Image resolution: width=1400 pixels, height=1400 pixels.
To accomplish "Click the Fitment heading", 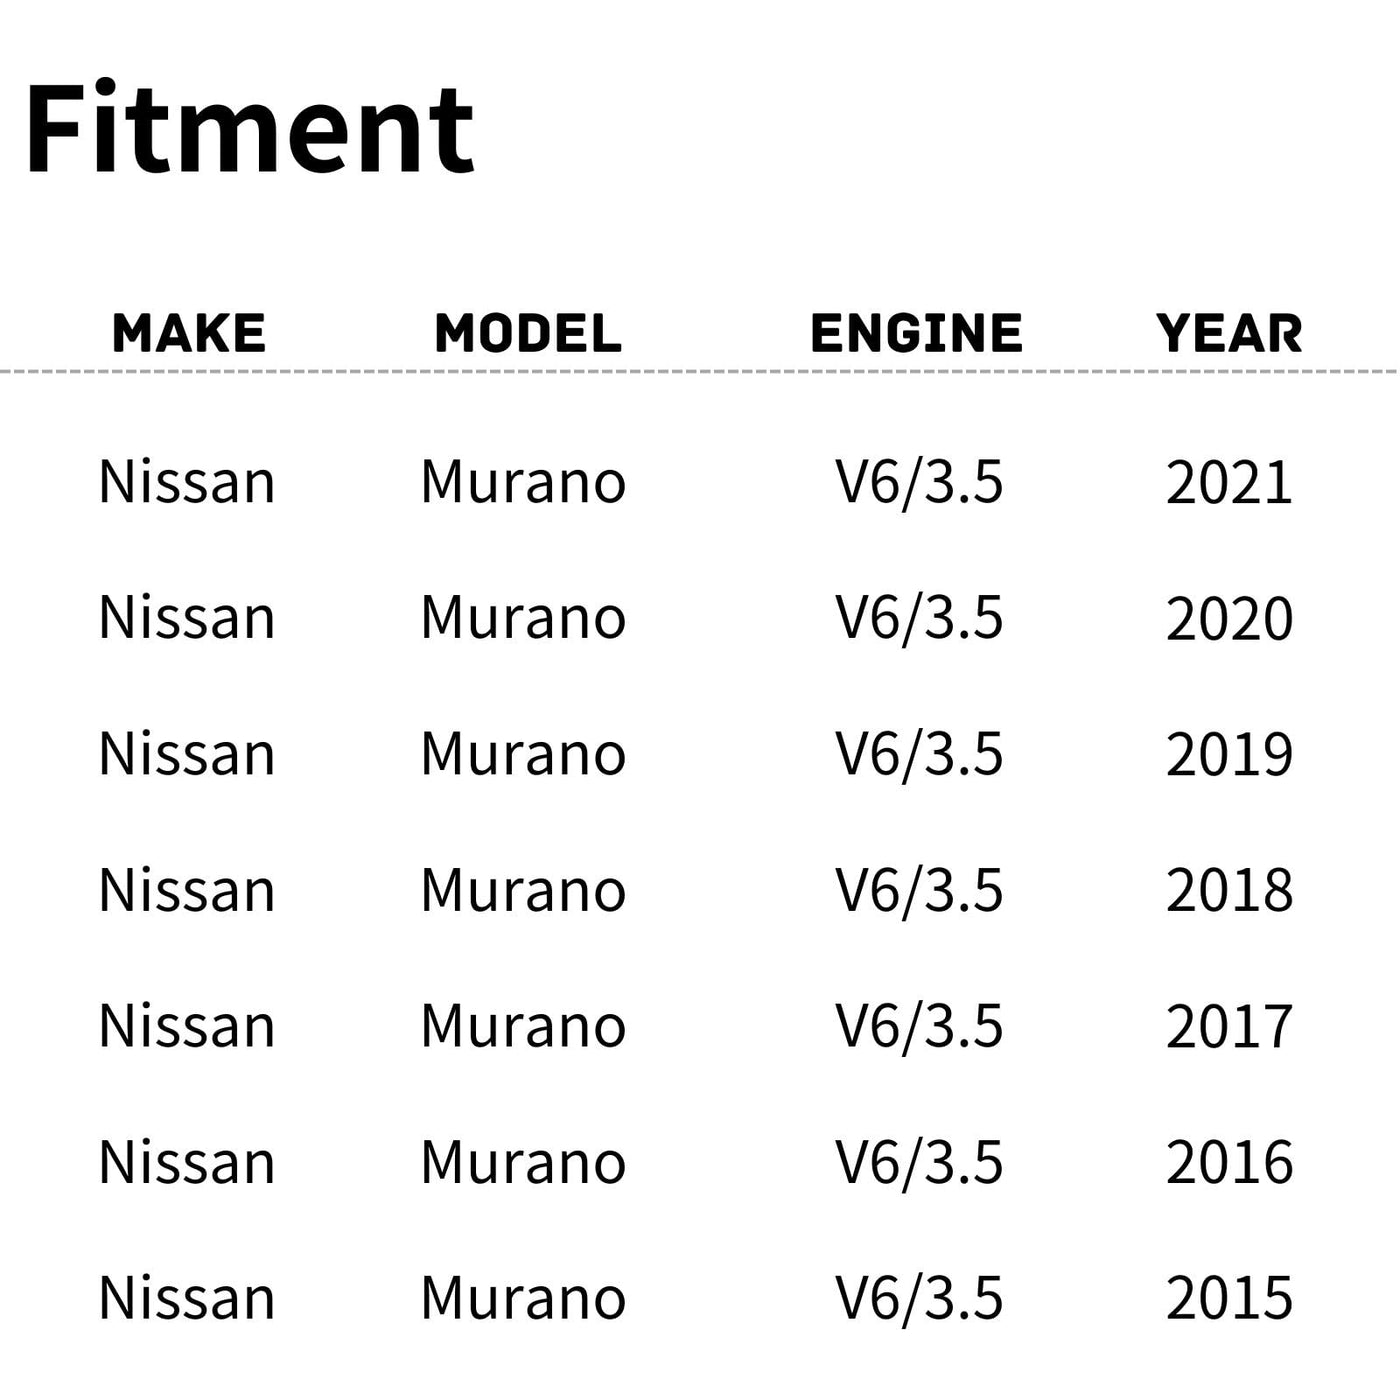I will (x=249, y=130).
